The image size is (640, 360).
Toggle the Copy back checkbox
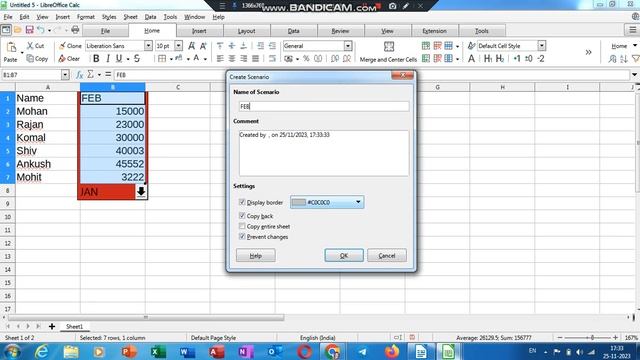point(242,216)
